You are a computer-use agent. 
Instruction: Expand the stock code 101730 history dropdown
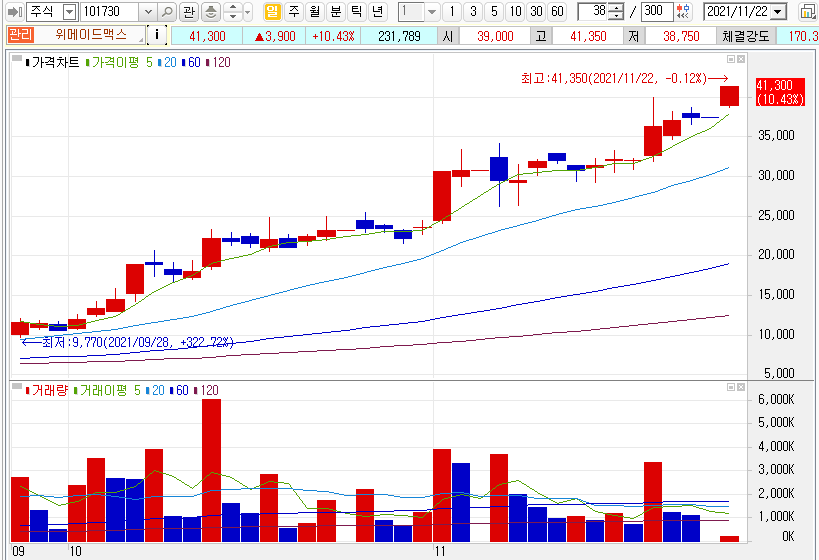(148, 11)
